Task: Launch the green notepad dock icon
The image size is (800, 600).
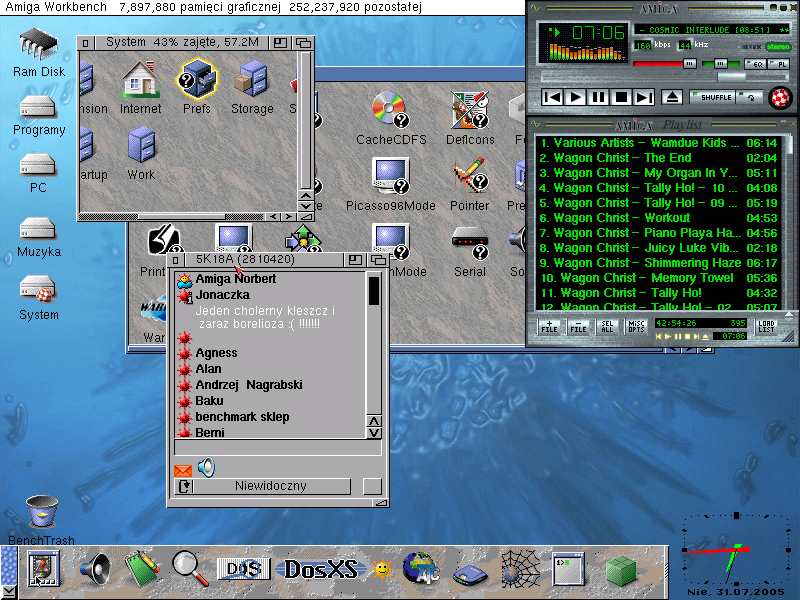Action: pos(141,568)
